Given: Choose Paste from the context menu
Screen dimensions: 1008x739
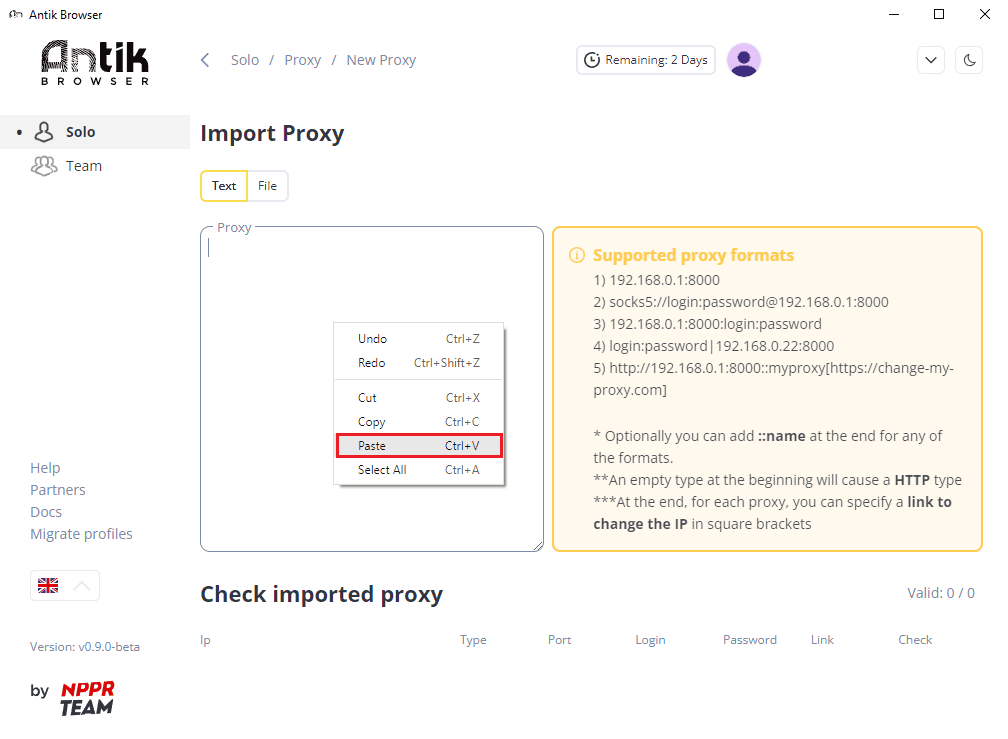Looking at the screenshot, I should tap(418, 446).
